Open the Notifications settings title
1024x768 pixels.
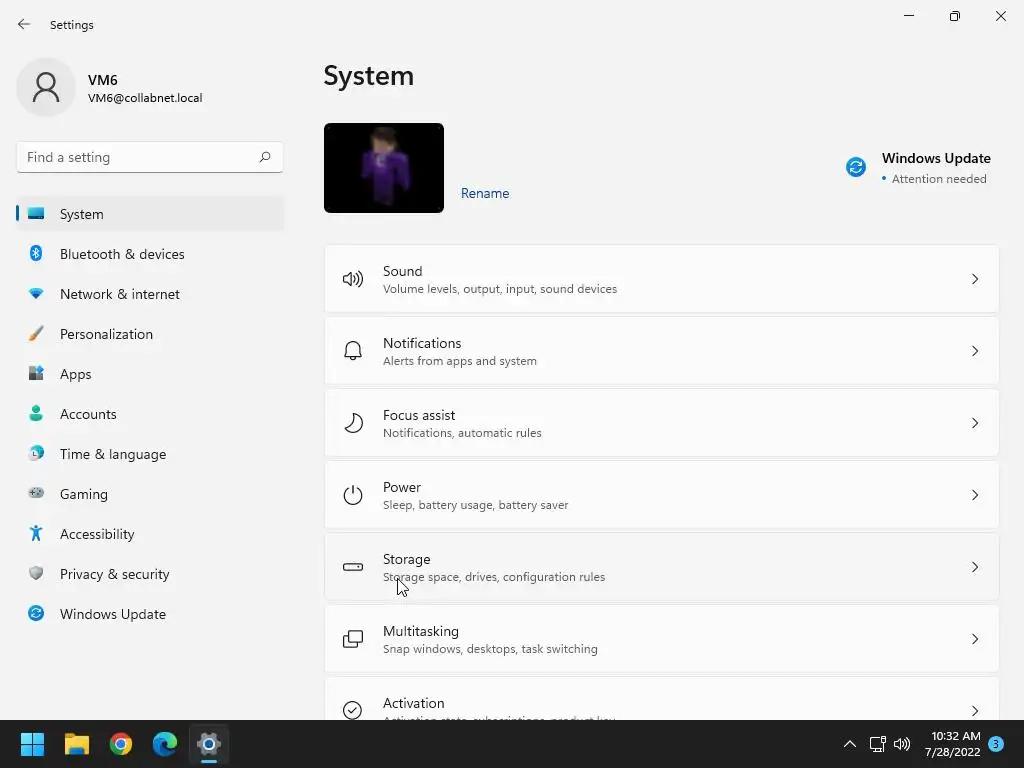tap(422, 343)
